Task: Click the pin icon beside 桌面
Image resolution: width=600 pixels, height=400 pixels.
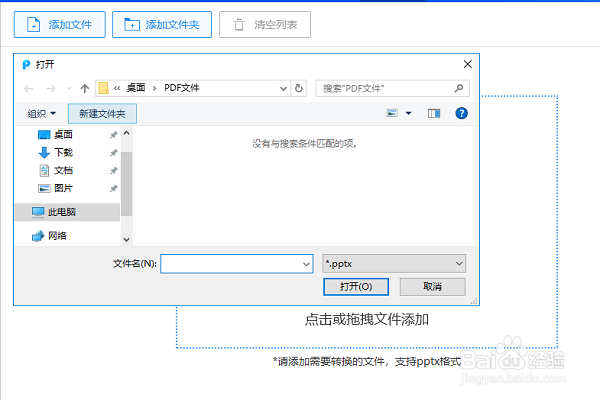Action: tap(114, 135)
